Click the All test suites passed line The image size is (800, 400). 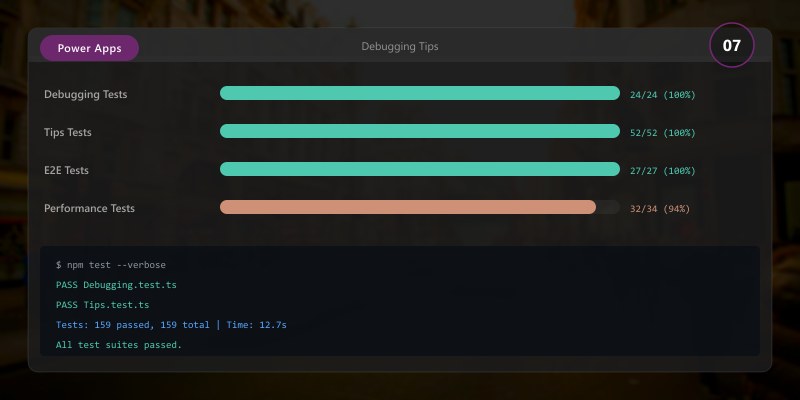(x=119, y=345)
